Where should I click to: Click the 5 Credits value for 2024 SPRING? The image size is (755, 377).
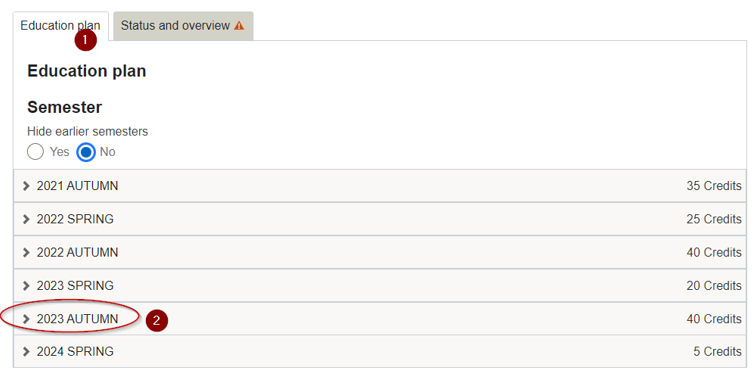point(717,351)
